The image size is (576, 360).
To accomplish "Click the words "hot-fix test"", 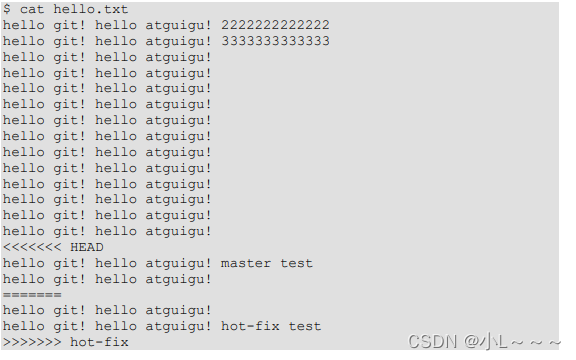I will (271, 326).
